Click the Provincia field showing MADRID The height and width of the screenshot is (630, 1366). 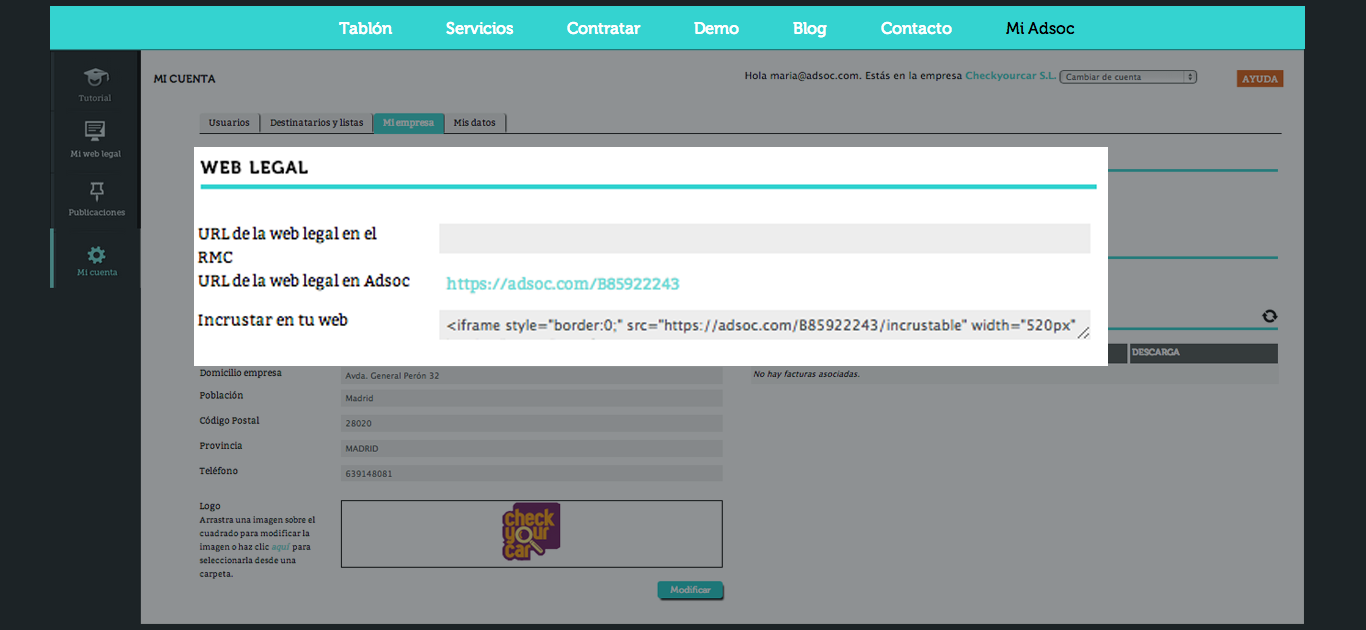tap(531, 448)
